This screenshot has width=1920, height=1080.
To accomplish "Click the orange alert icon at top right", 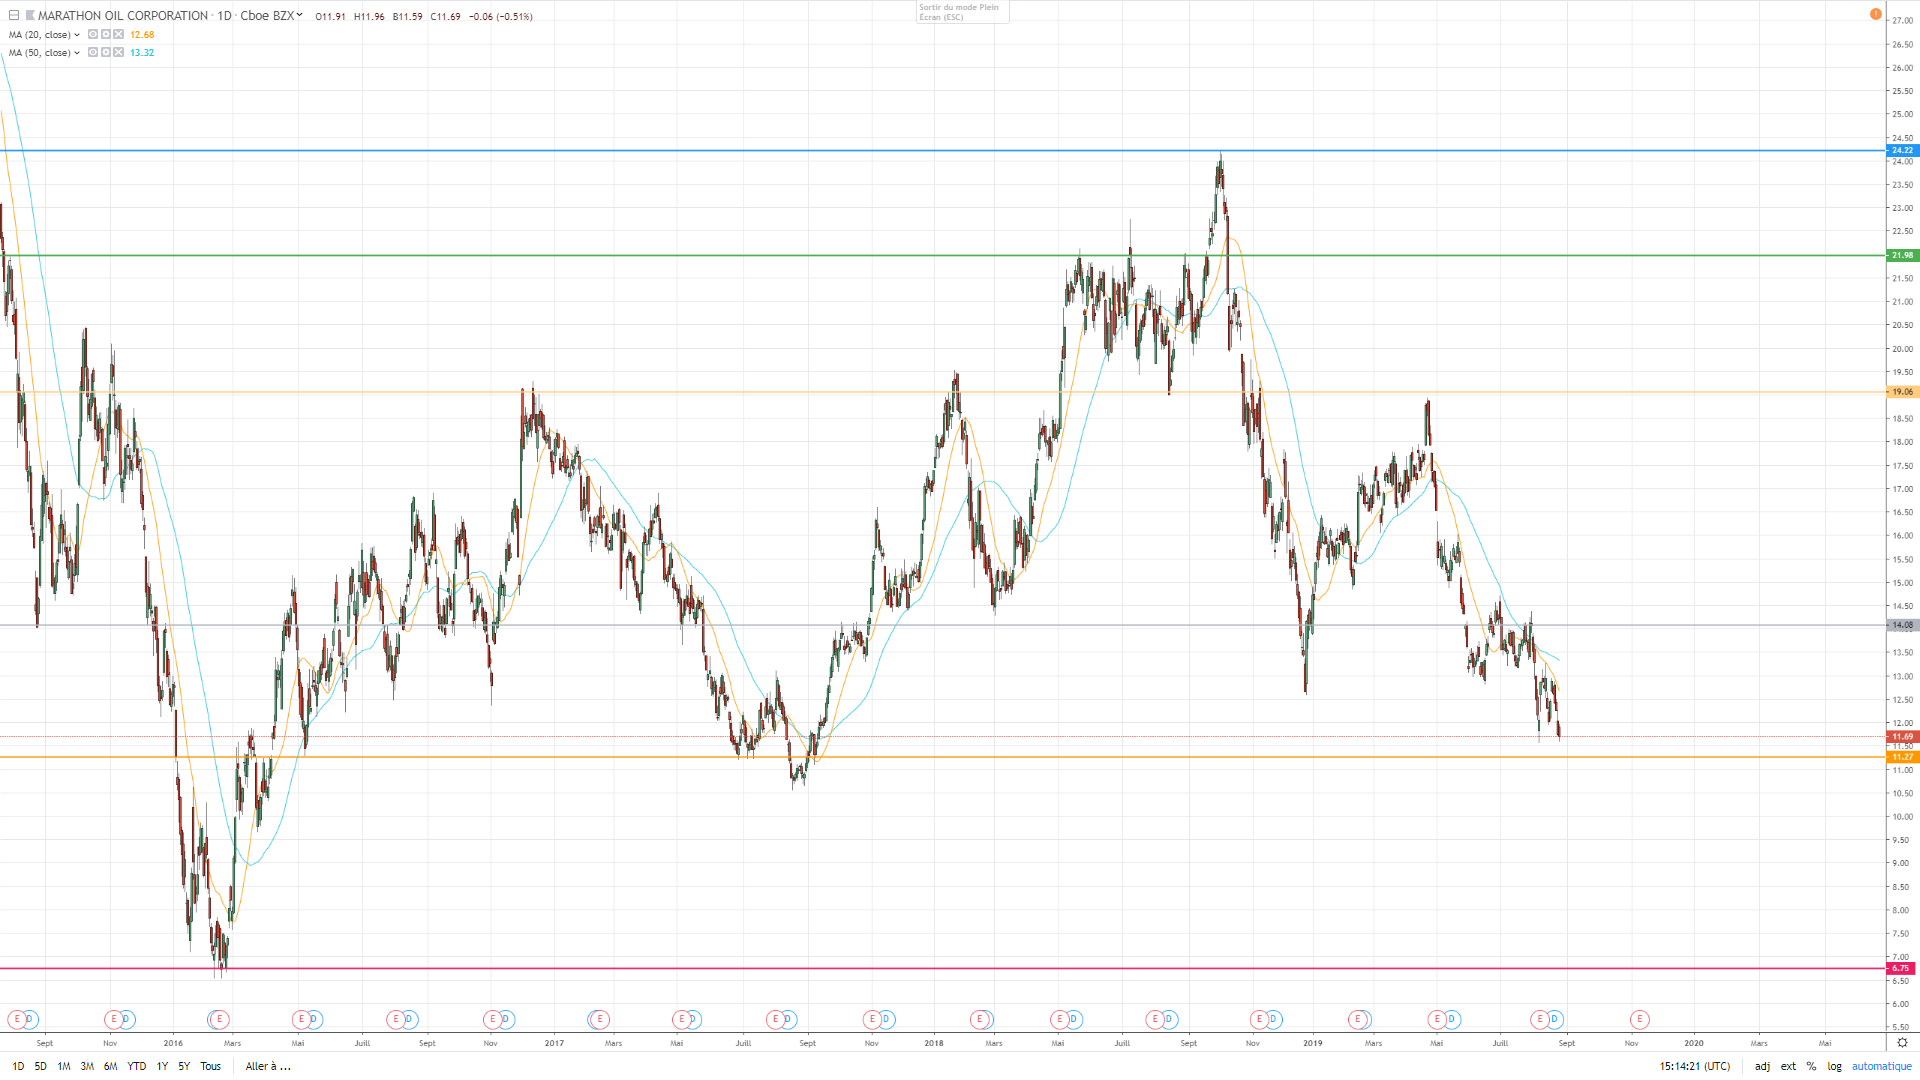I will (1876, 14).
